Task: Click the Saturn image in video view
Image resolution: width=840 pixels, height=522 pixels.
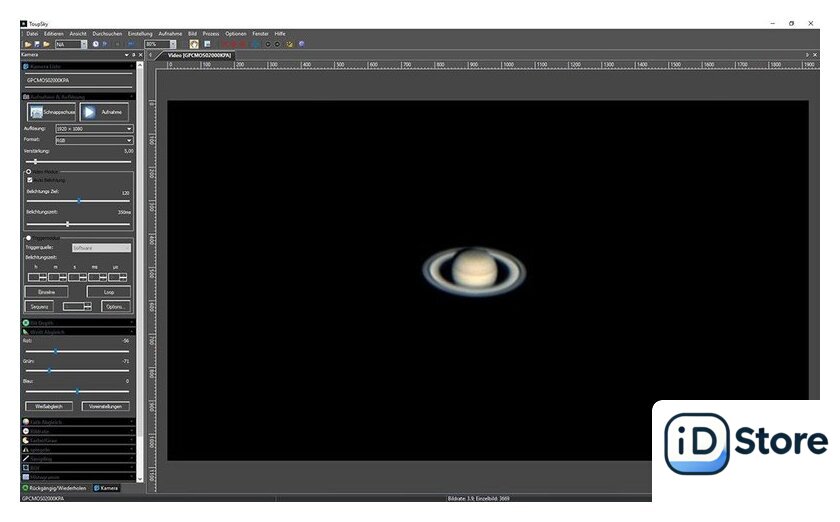Action: pos(473,268)
